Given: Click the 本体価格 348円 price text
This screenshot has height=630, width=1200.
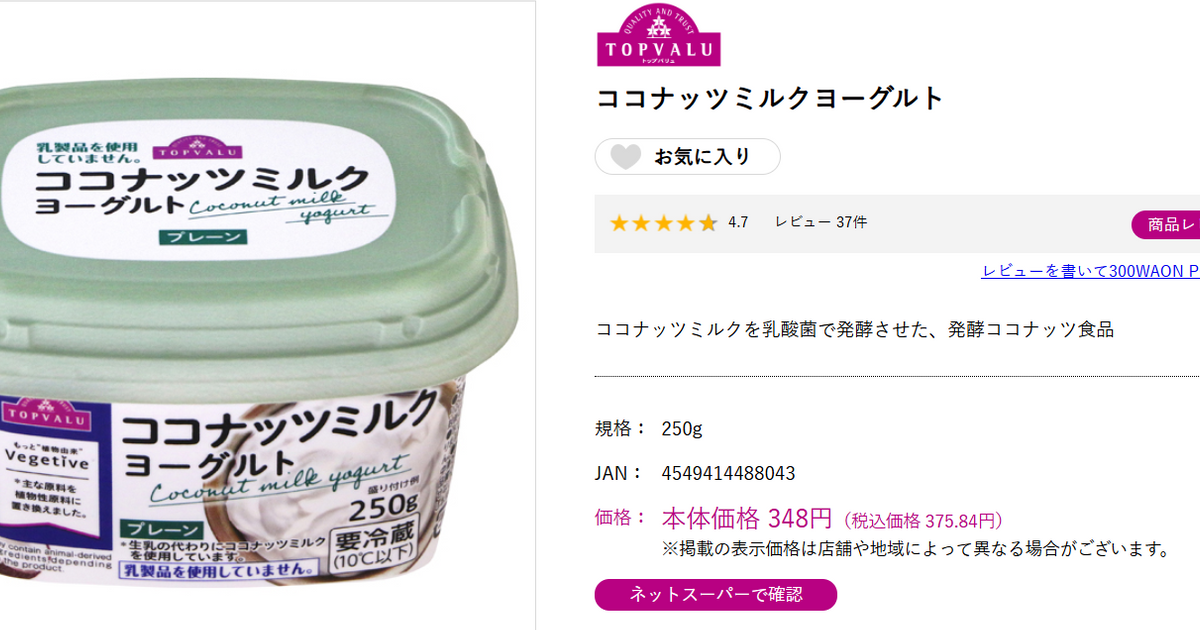Looking at the screenshot, I should (x=747, y=519).
